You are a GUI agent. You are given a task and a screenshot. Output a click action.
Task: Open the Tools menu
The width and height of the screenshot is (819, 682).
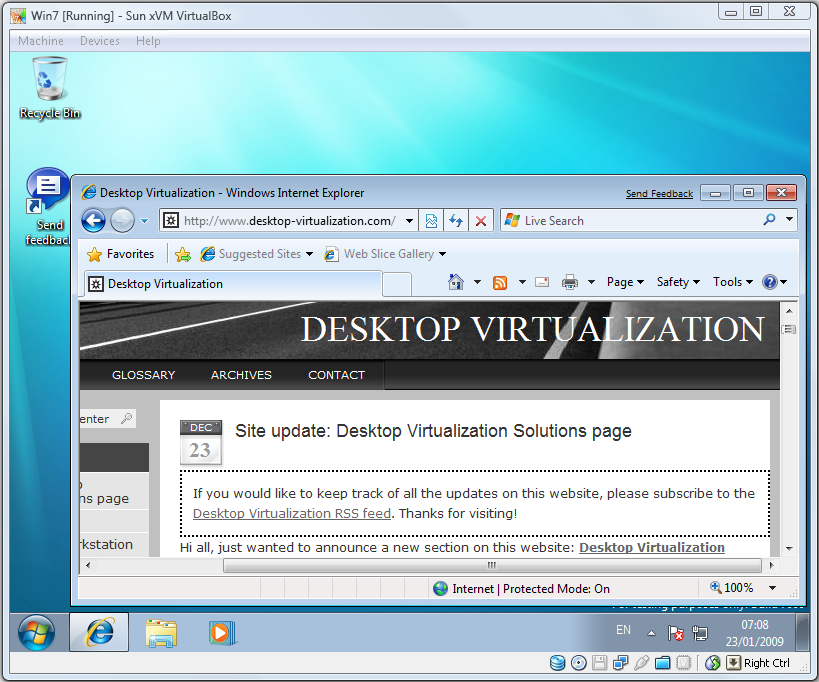click(733, 282)
